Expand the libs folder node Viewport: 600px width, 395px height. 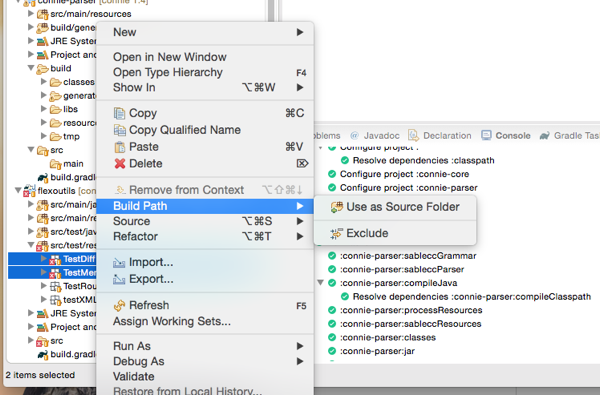(44, 109)
